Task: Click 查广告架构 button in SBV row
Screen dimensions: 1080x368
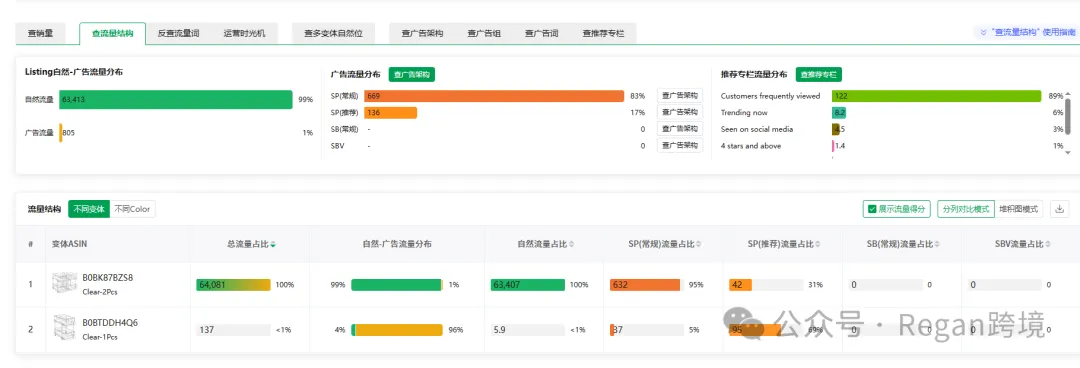Action: (x=680, y=145)
